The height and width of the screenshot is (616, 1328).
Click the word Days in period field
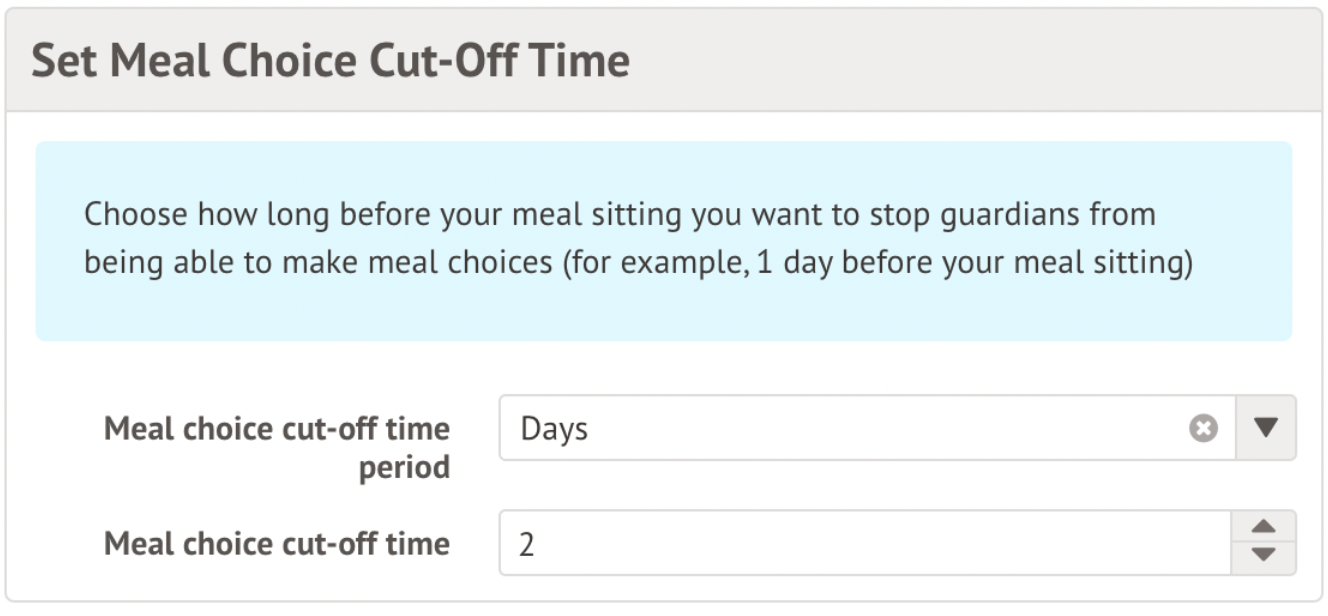pos(554,429)
